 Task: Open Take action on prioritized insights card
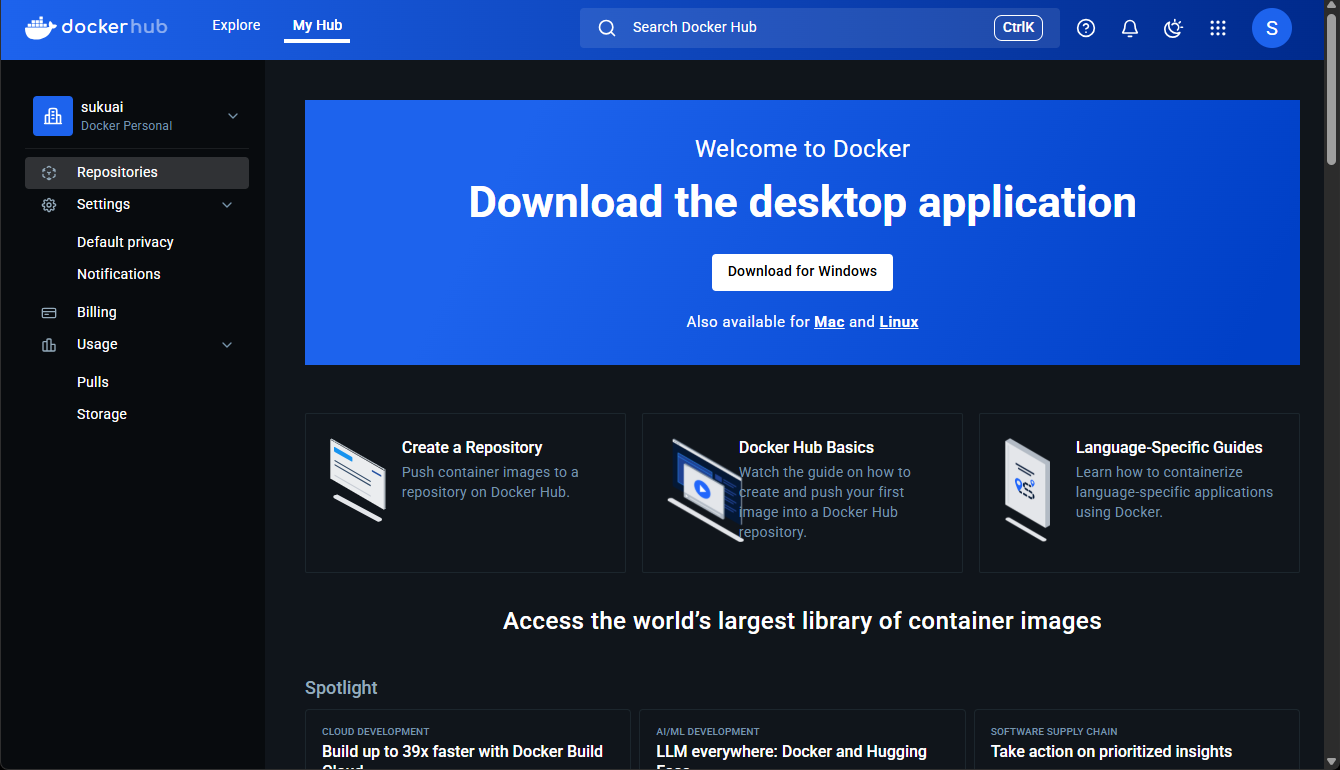1137,740
